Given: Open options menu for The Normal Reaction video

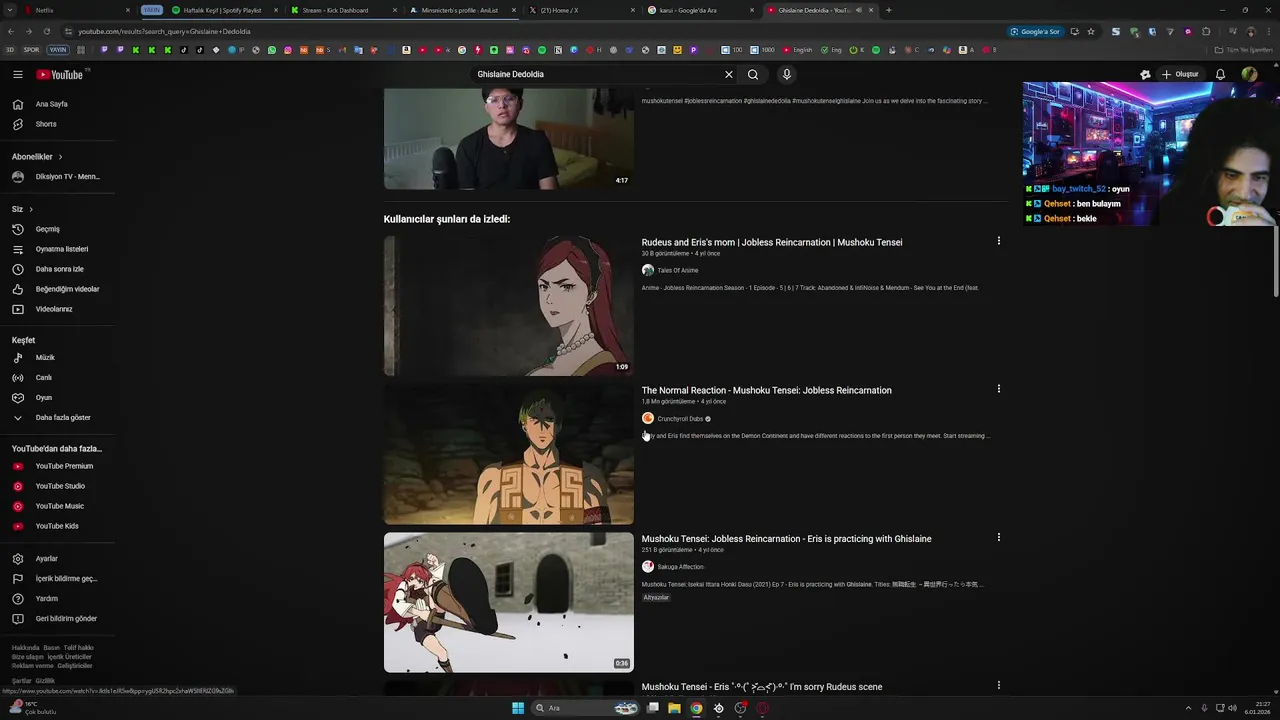Looking at the screenshot, I should [998, 389].
